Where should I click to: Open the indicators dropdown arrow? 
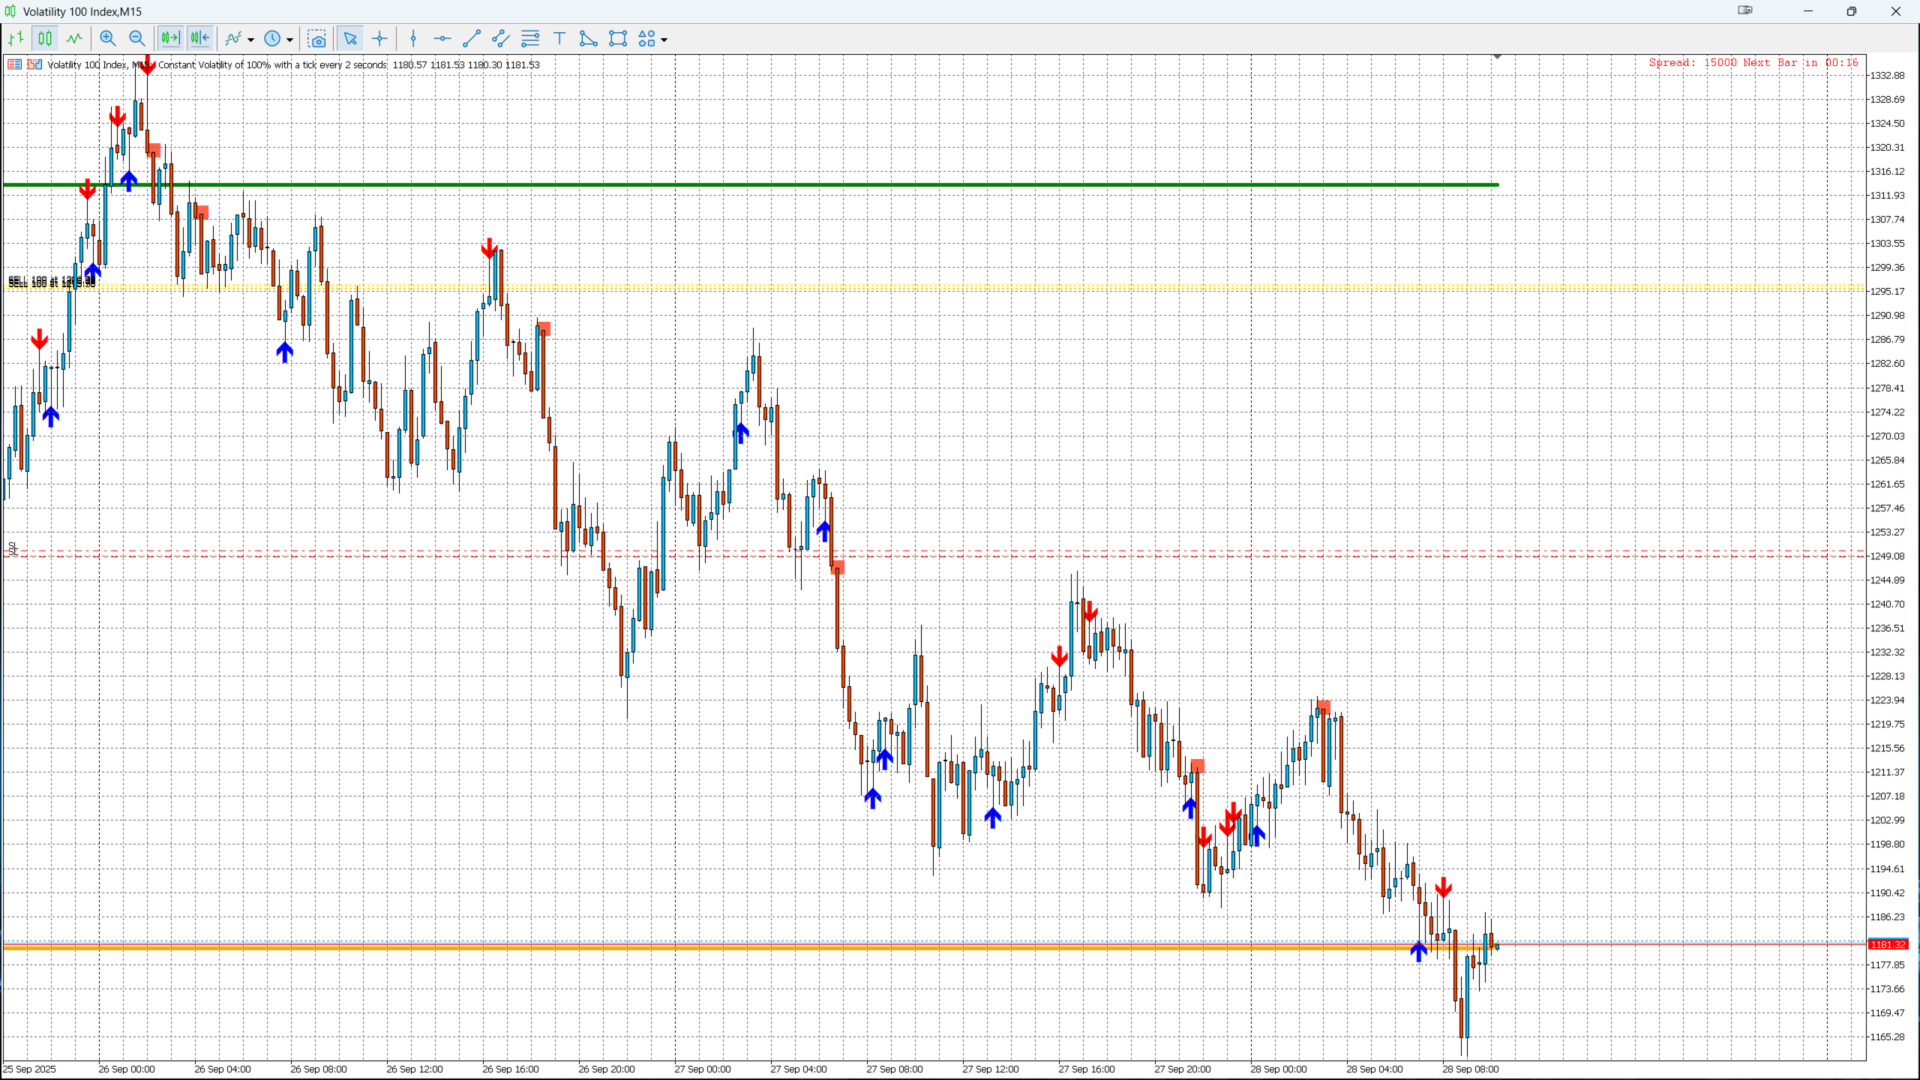pos(251,40)
